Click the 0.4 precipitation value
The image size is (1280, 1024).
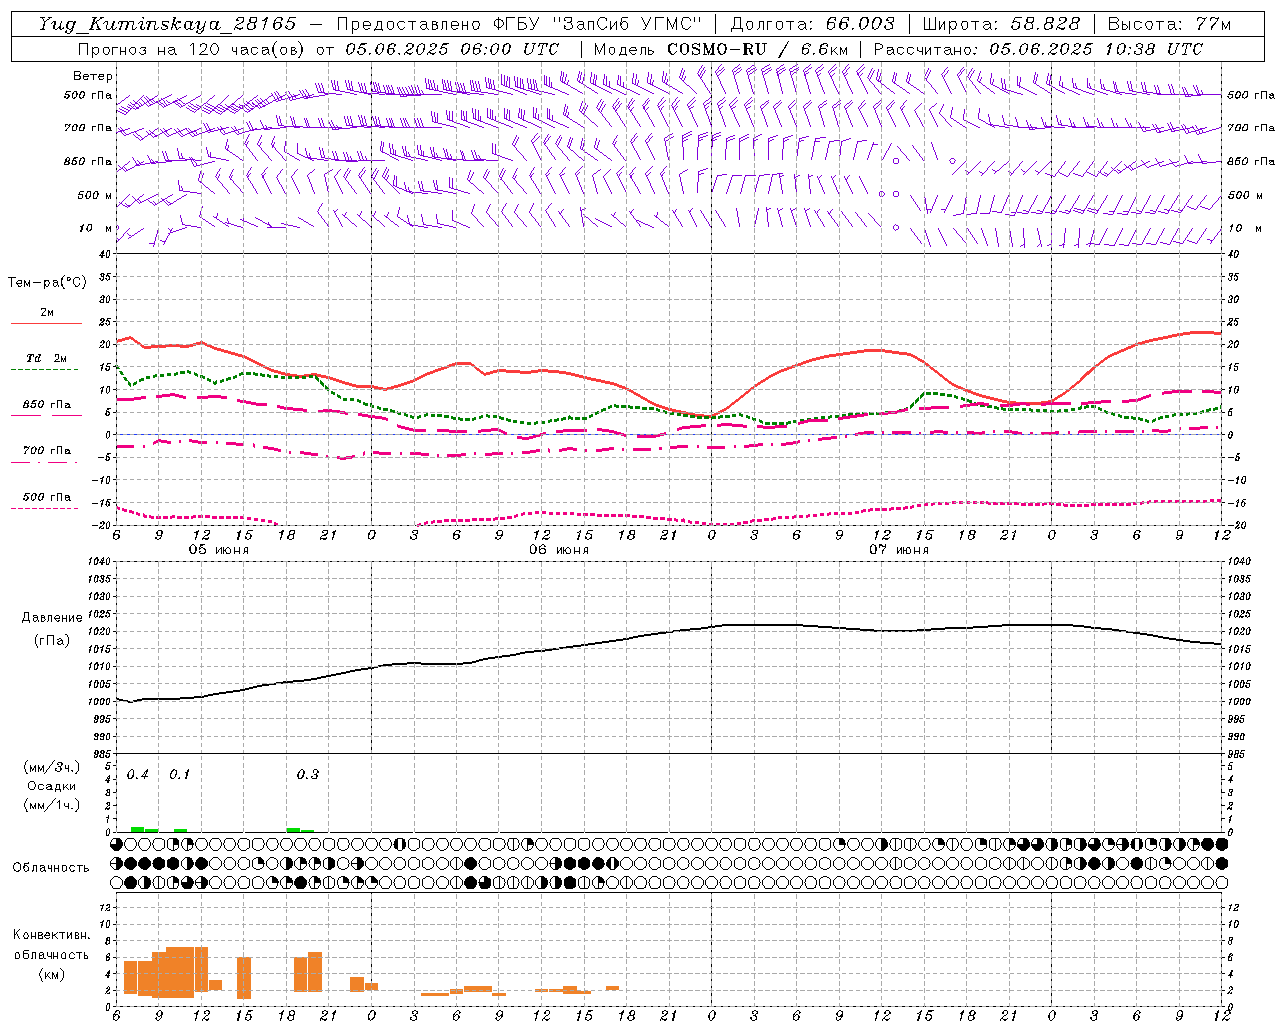(137, 775)
